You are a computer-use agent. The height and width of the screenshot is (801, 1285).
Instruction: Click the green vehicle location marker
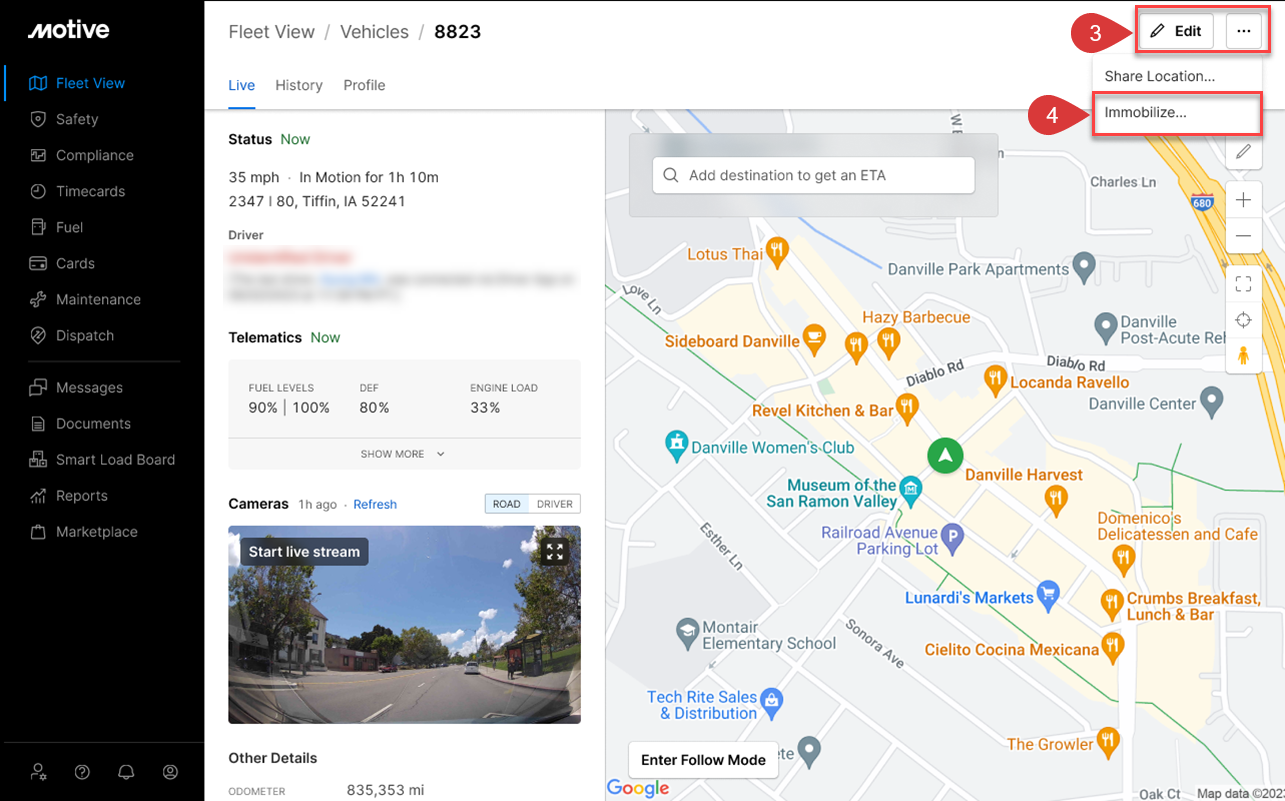[x=944, y=455]
